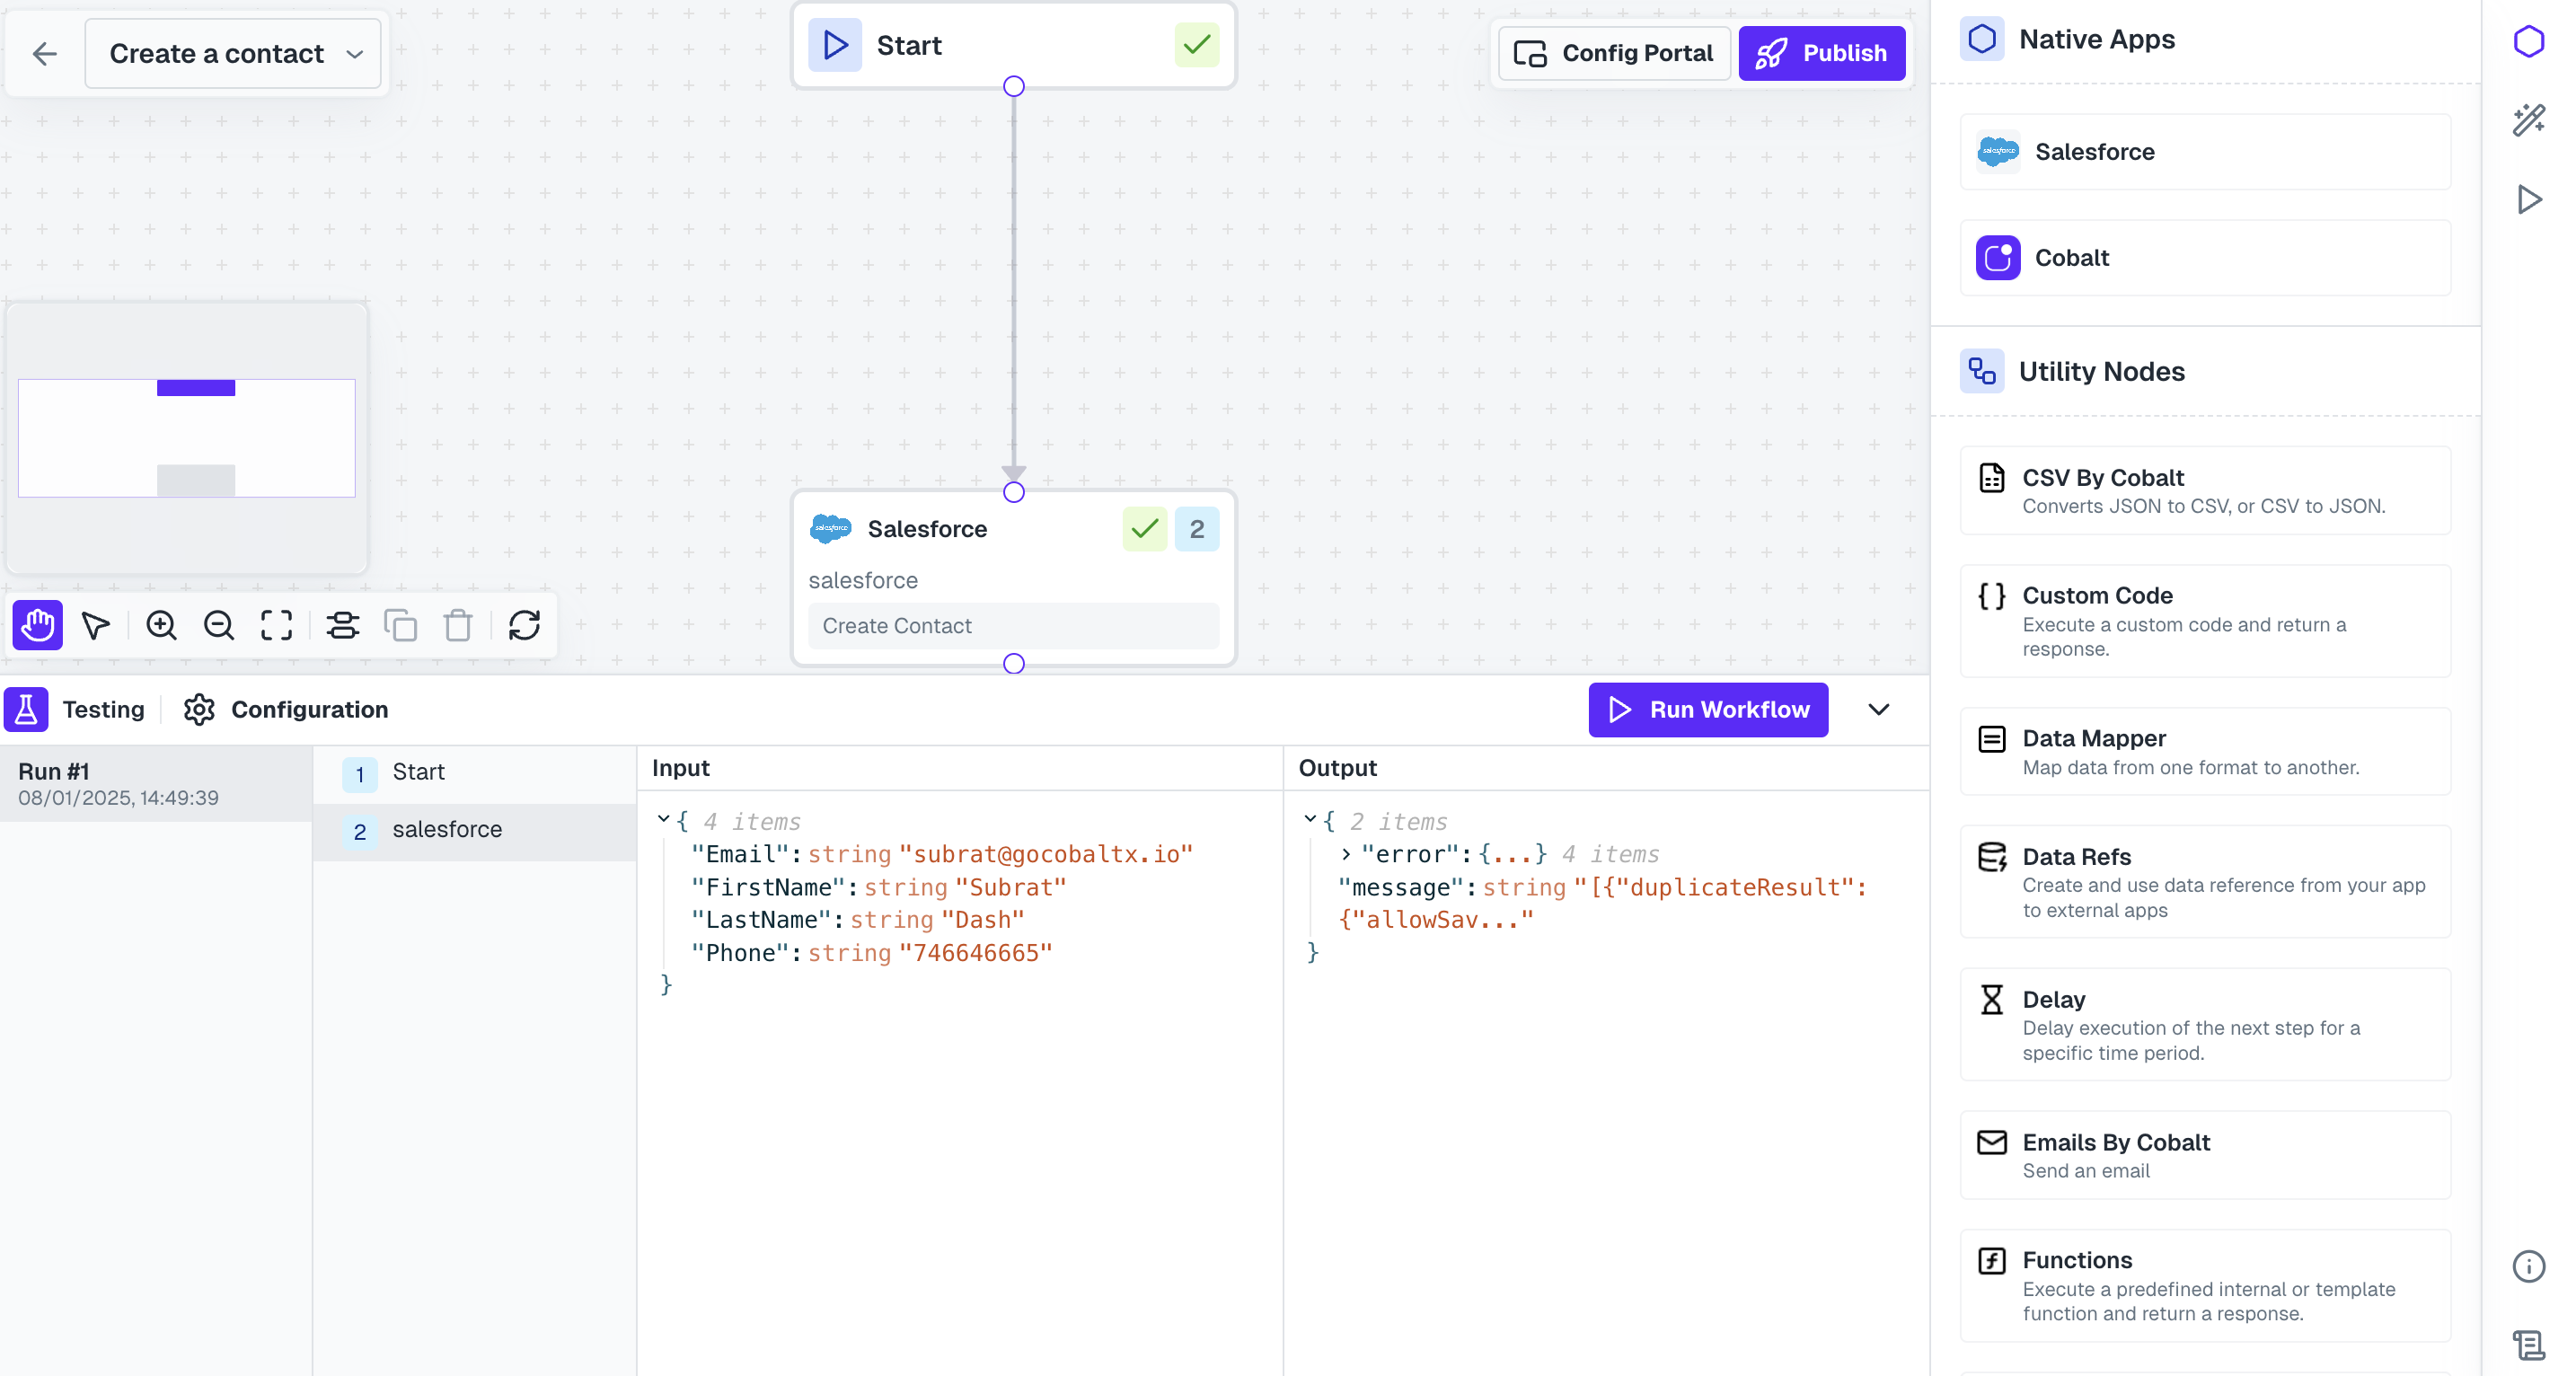Publish the workflow
The image size is (2576, 1376).
pyautogui.click(x=1822, y=53)
